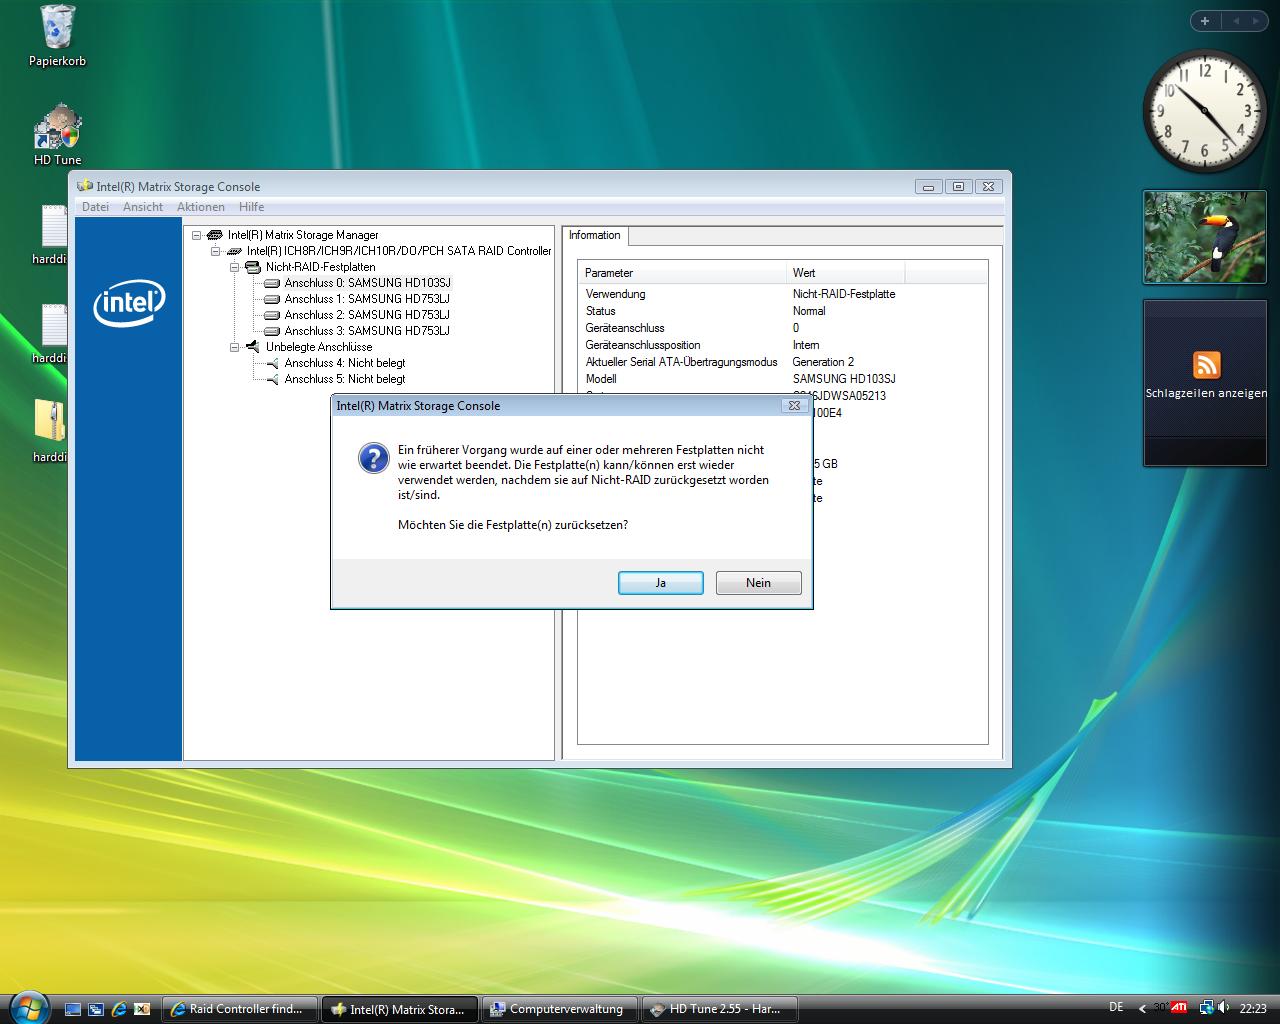Click the taskbar clock showing 22:23
This screenshot has height=1024, width=1280.
click(1253, 1008)
